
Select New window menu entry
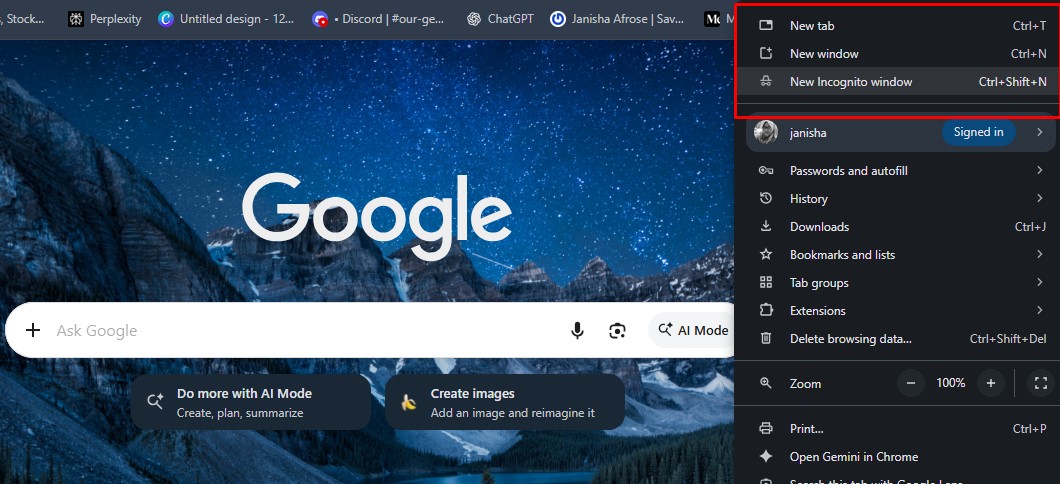[896, 53]
